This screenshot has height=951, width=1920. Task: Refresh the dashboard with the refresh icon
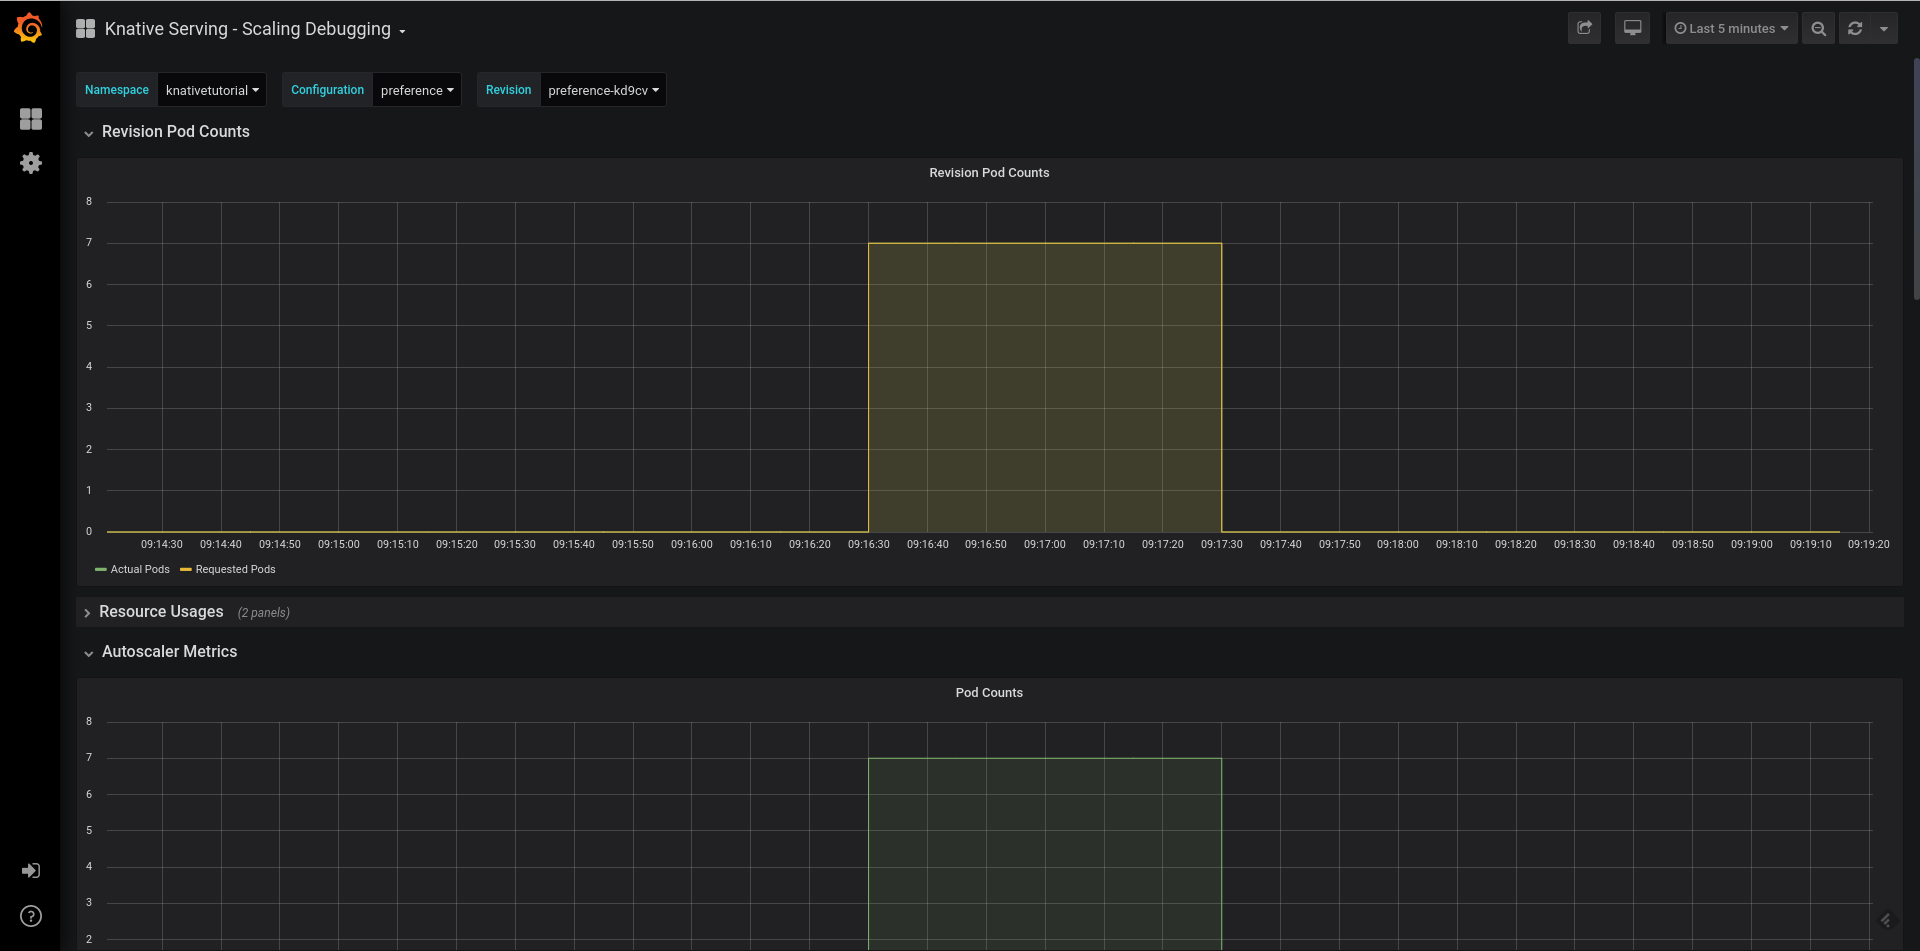pyautogui.click(x=1855, y=29)
